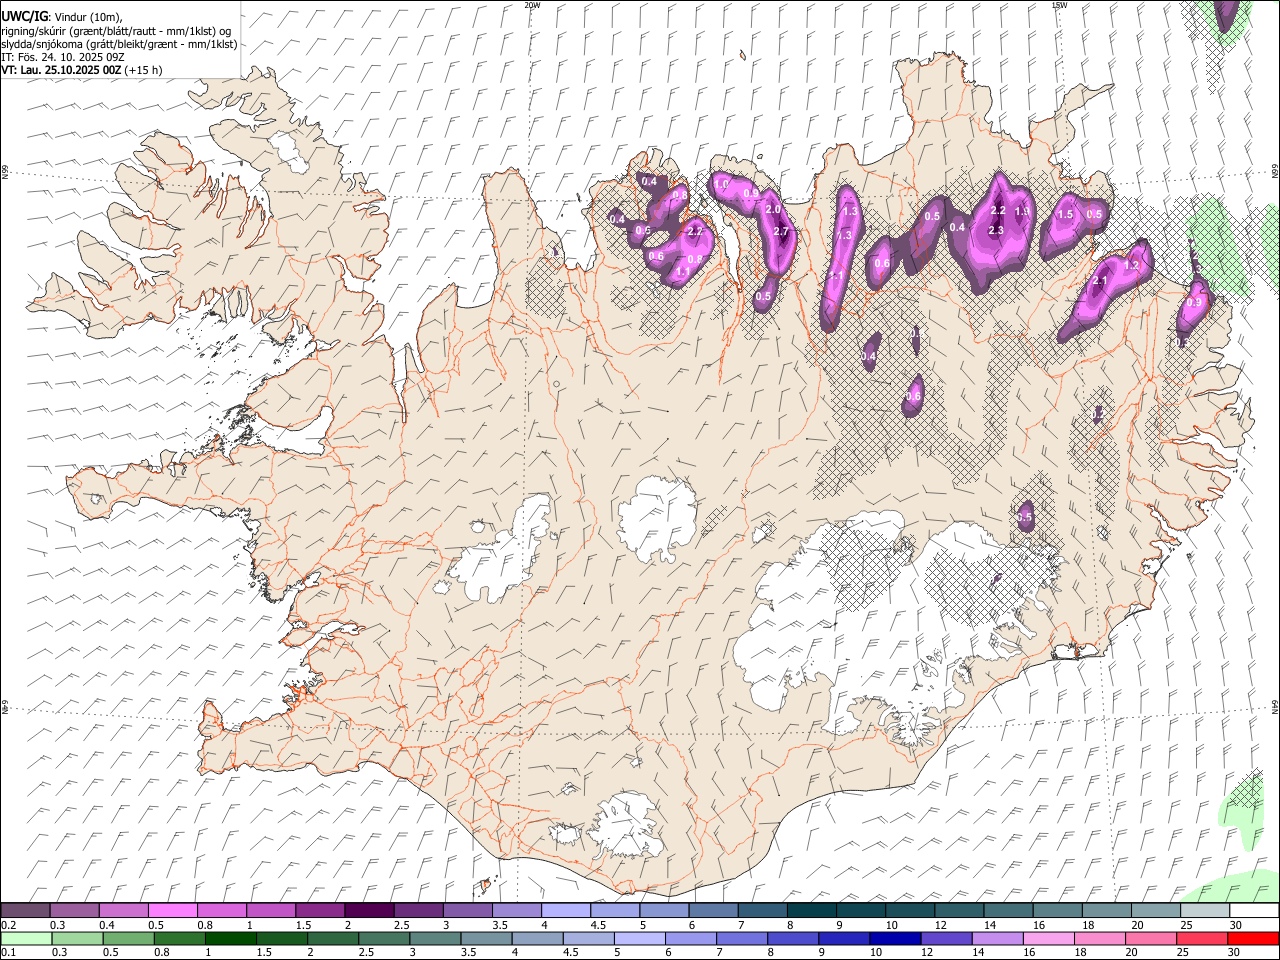Pick the bright red 30 swatch in the rain scale
Viewport: 1280px width, 960px height.
pos(1253,939)
